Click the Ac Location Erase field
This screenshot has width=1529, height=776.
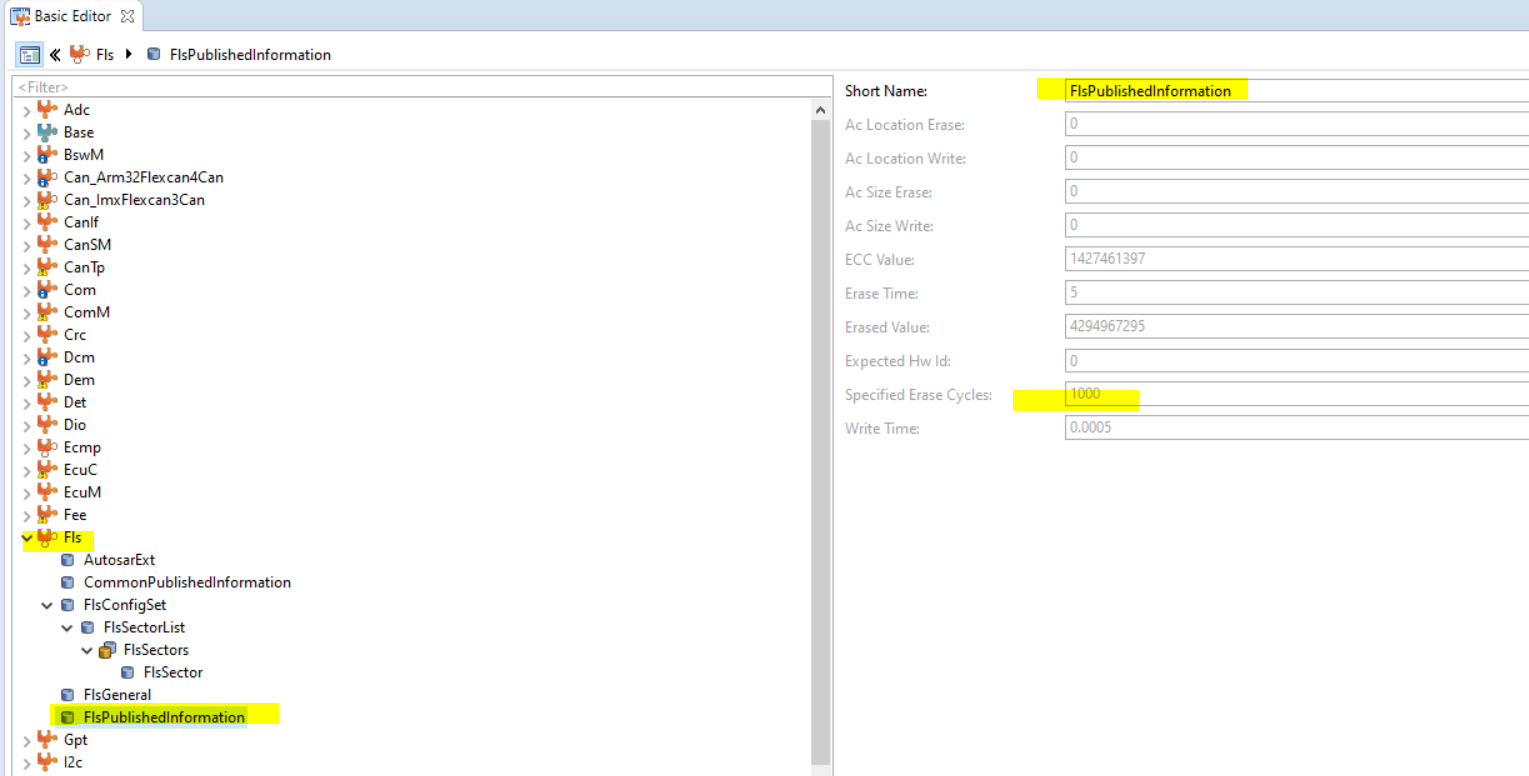tap(1296, 124)
